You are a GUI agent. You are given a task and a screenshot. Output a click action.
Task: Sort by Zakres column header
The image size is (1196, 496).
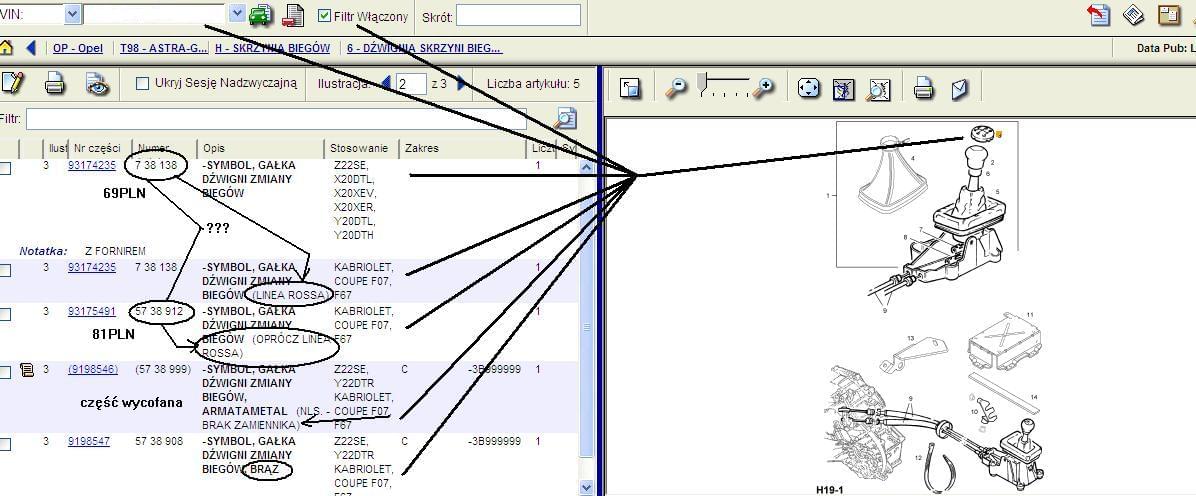[462, 148]
